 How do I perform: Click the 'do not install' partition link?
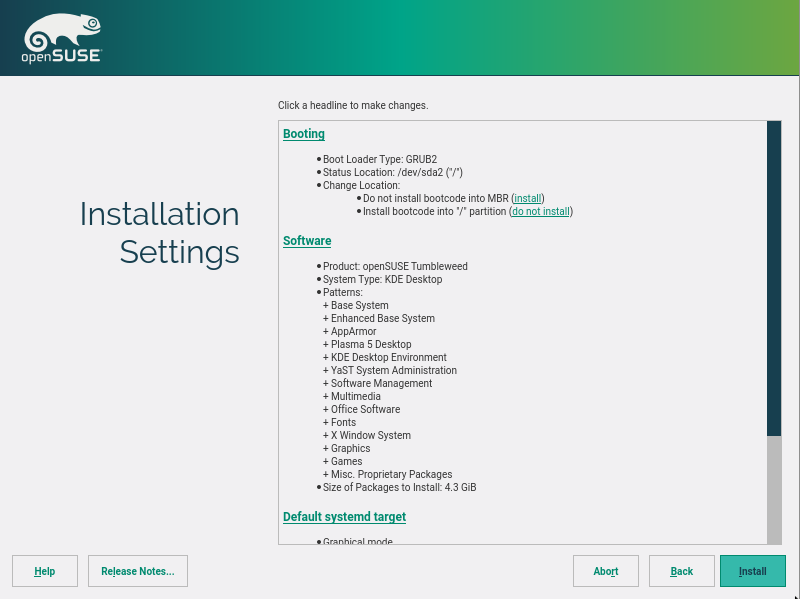[541, 211]
